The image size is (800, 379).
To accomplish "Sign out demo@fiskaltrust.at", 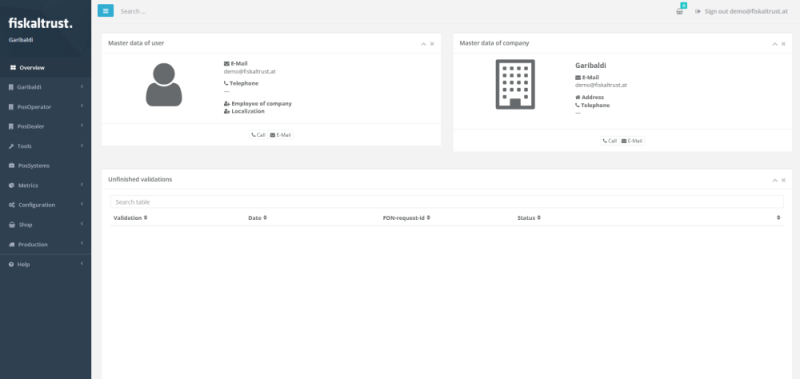I will point(741,11).
